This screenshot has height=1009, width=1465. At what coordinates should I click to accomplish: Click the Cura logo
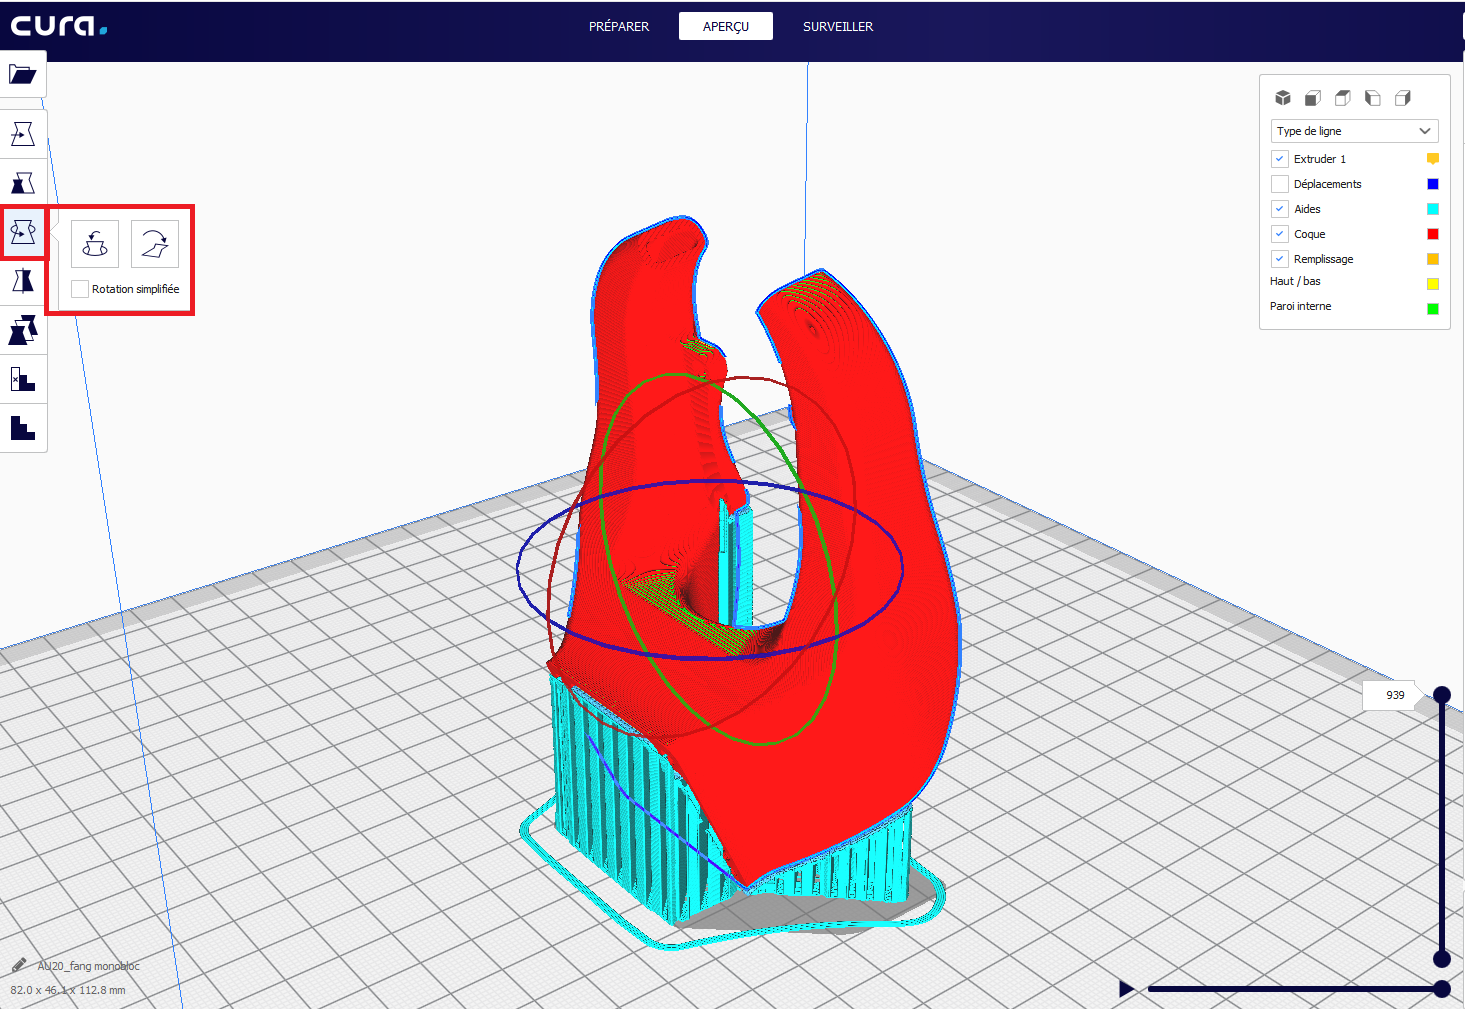[x=59, y=25]
